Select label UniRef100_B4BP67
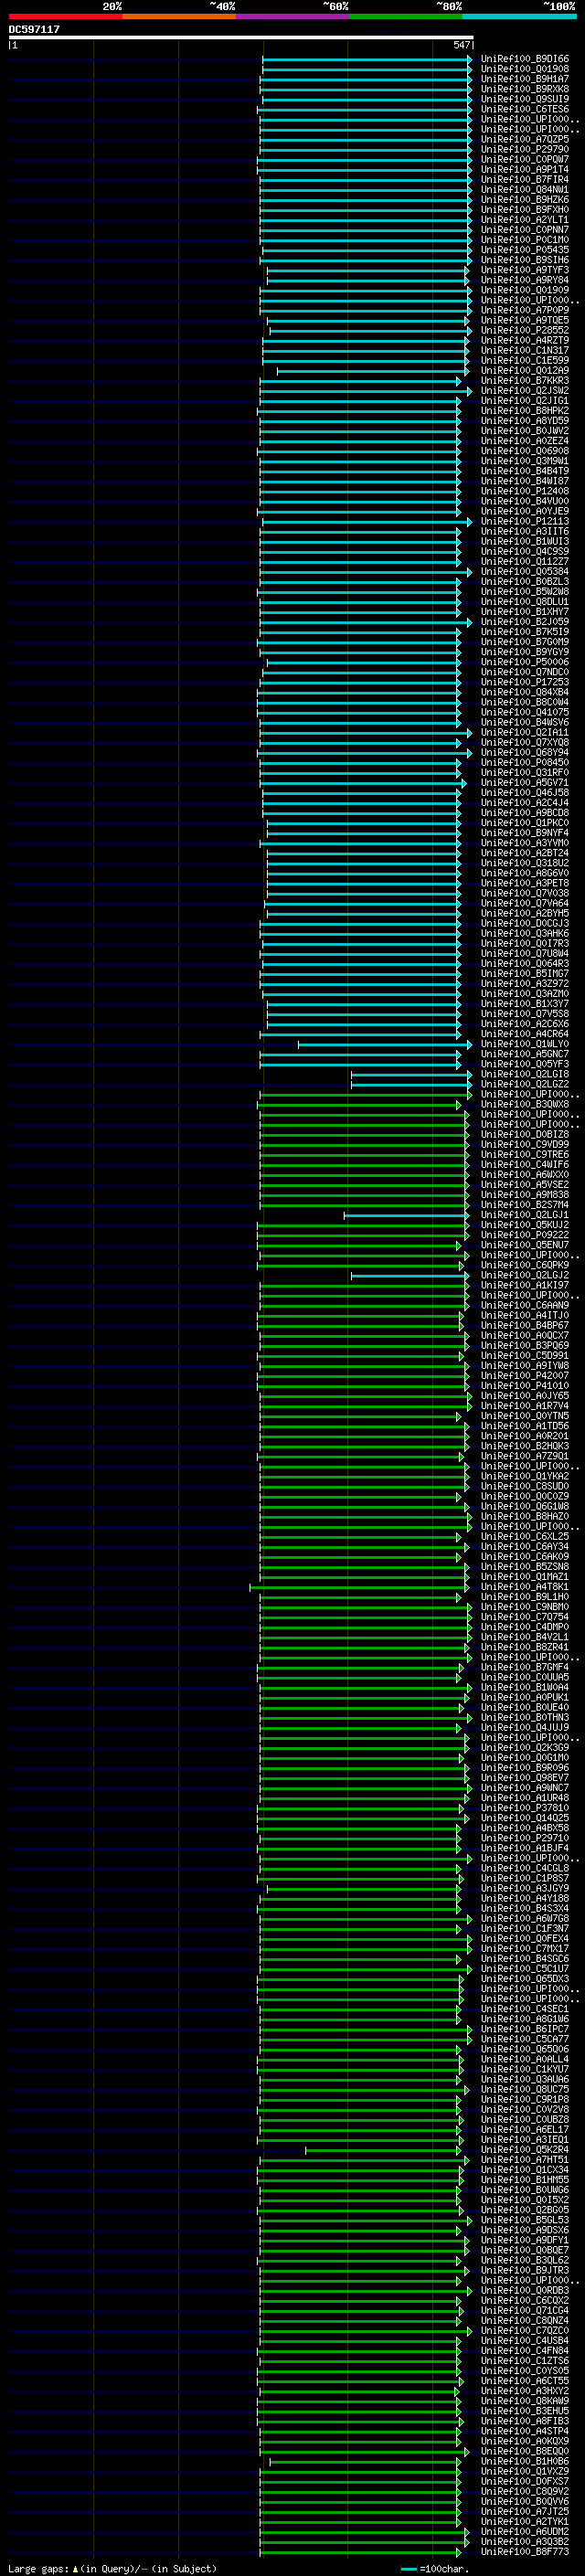Image resolution: width=585 pixels, height=2576 pixels. click(x=525, y=1325)
